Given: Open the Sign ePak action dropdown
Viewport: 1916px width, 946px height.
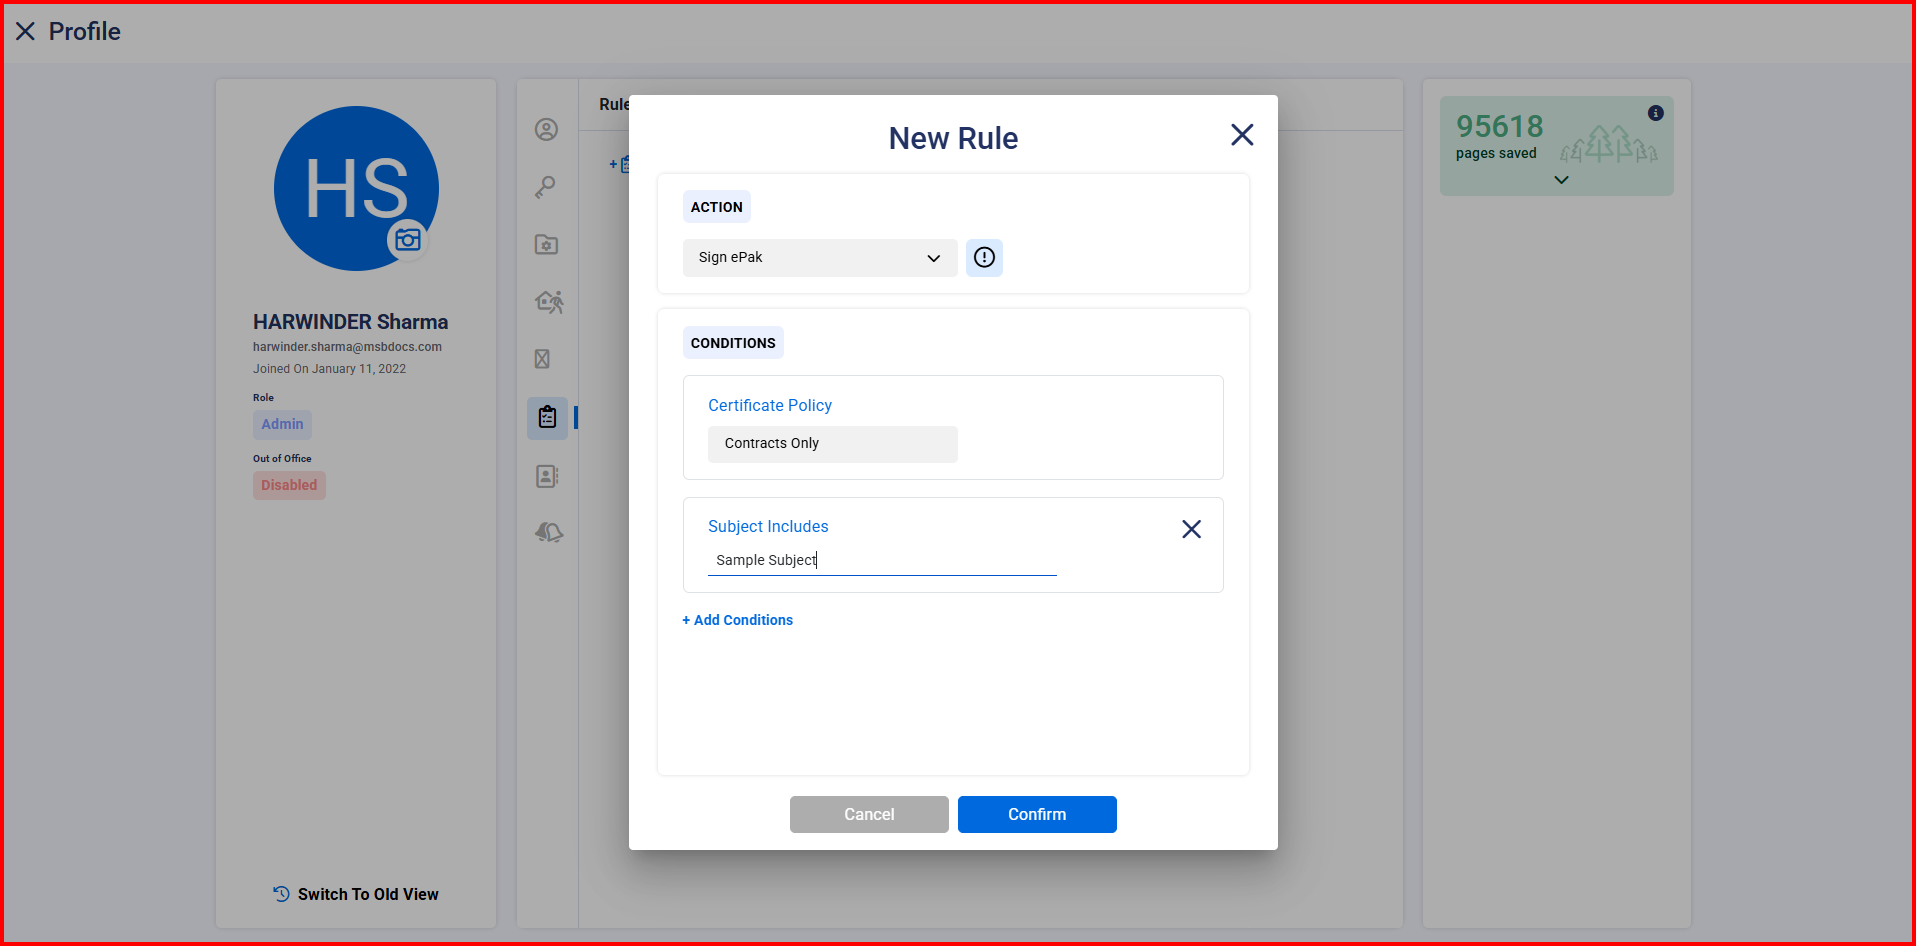Looking at the screenshot, I should pos(819,258).
